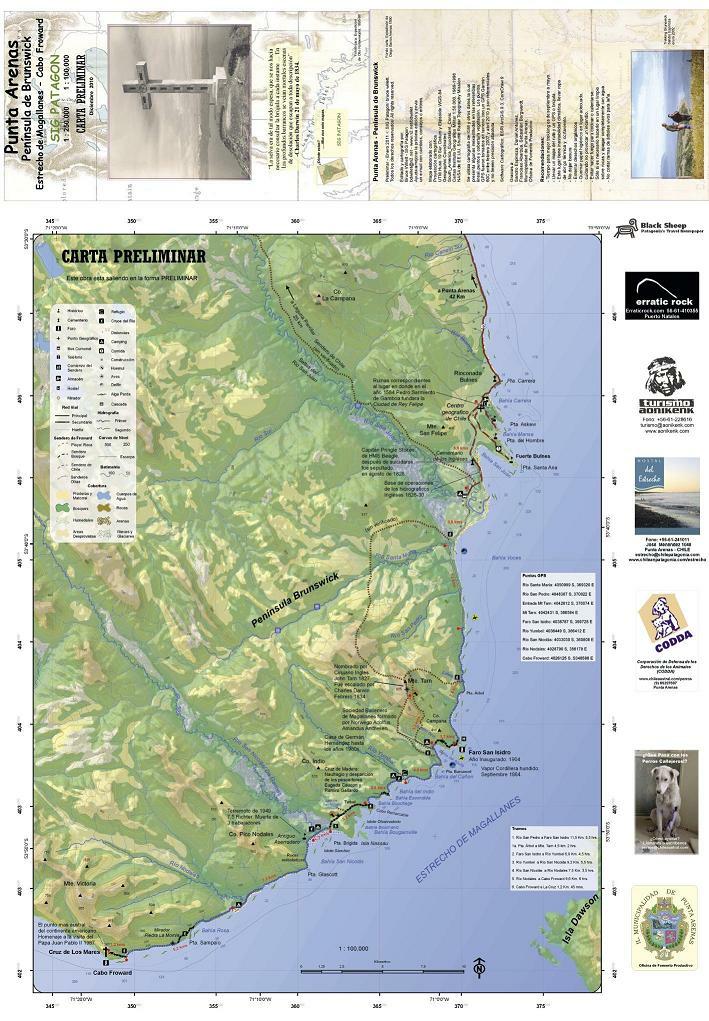Open the stray dog photo advertisement
This screenshot has height=1021, width=709.
tap(667, 801)
